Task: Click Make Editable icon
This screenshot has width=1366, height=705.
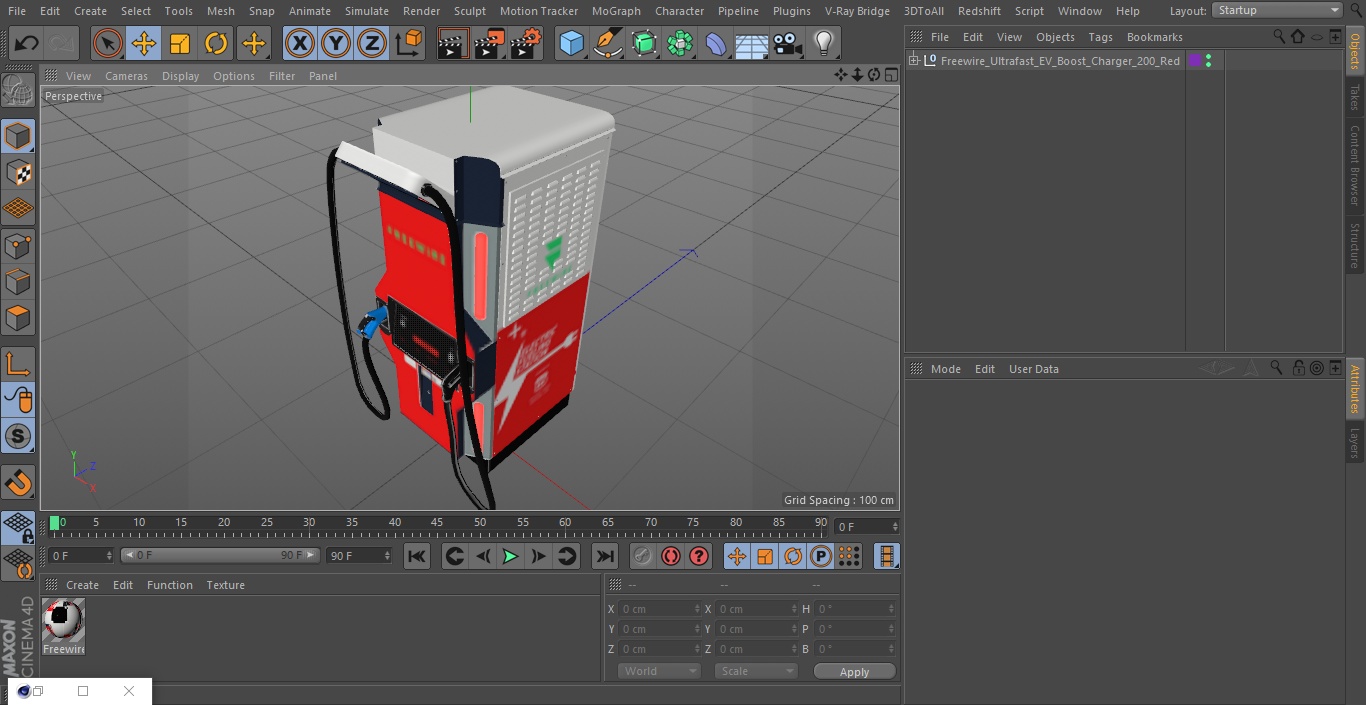Action: tap(18, 91)
